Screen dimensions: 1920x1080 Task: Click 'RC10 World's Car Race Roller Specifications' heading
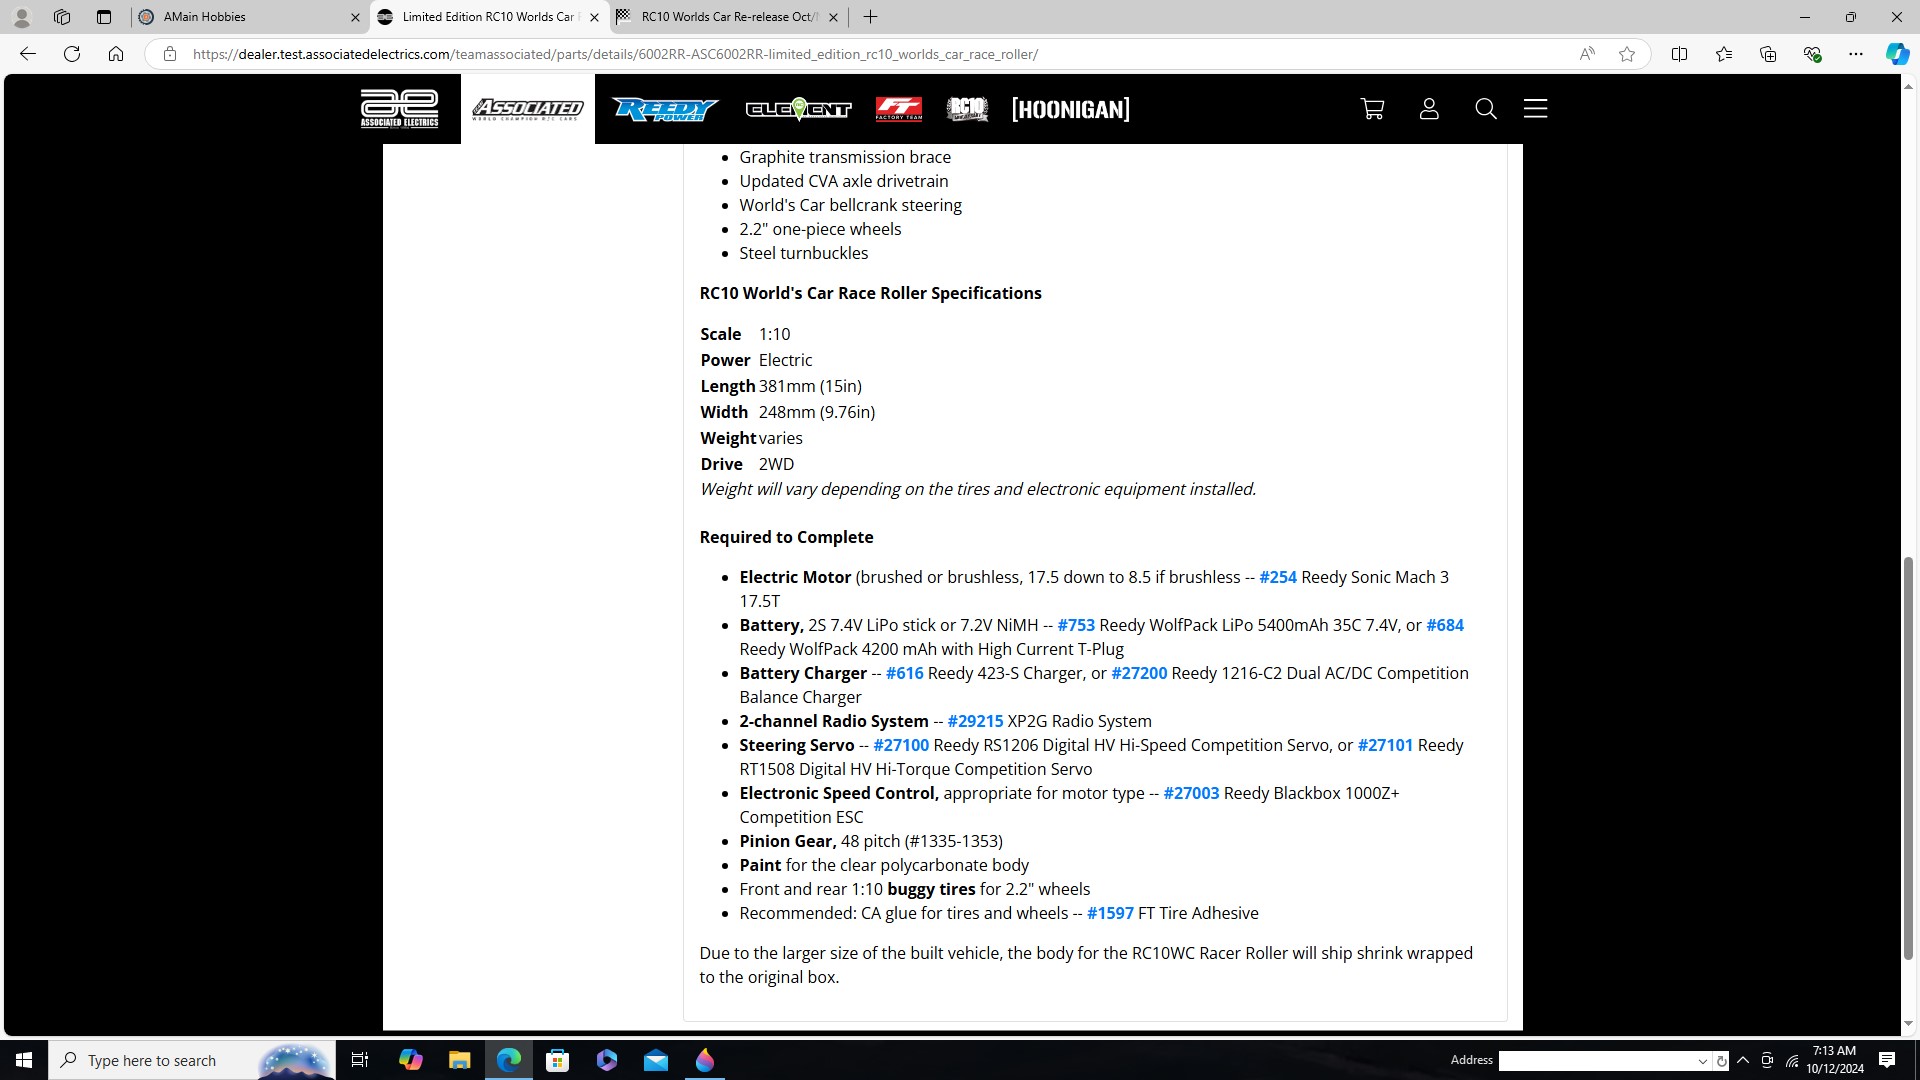point(870,293)
